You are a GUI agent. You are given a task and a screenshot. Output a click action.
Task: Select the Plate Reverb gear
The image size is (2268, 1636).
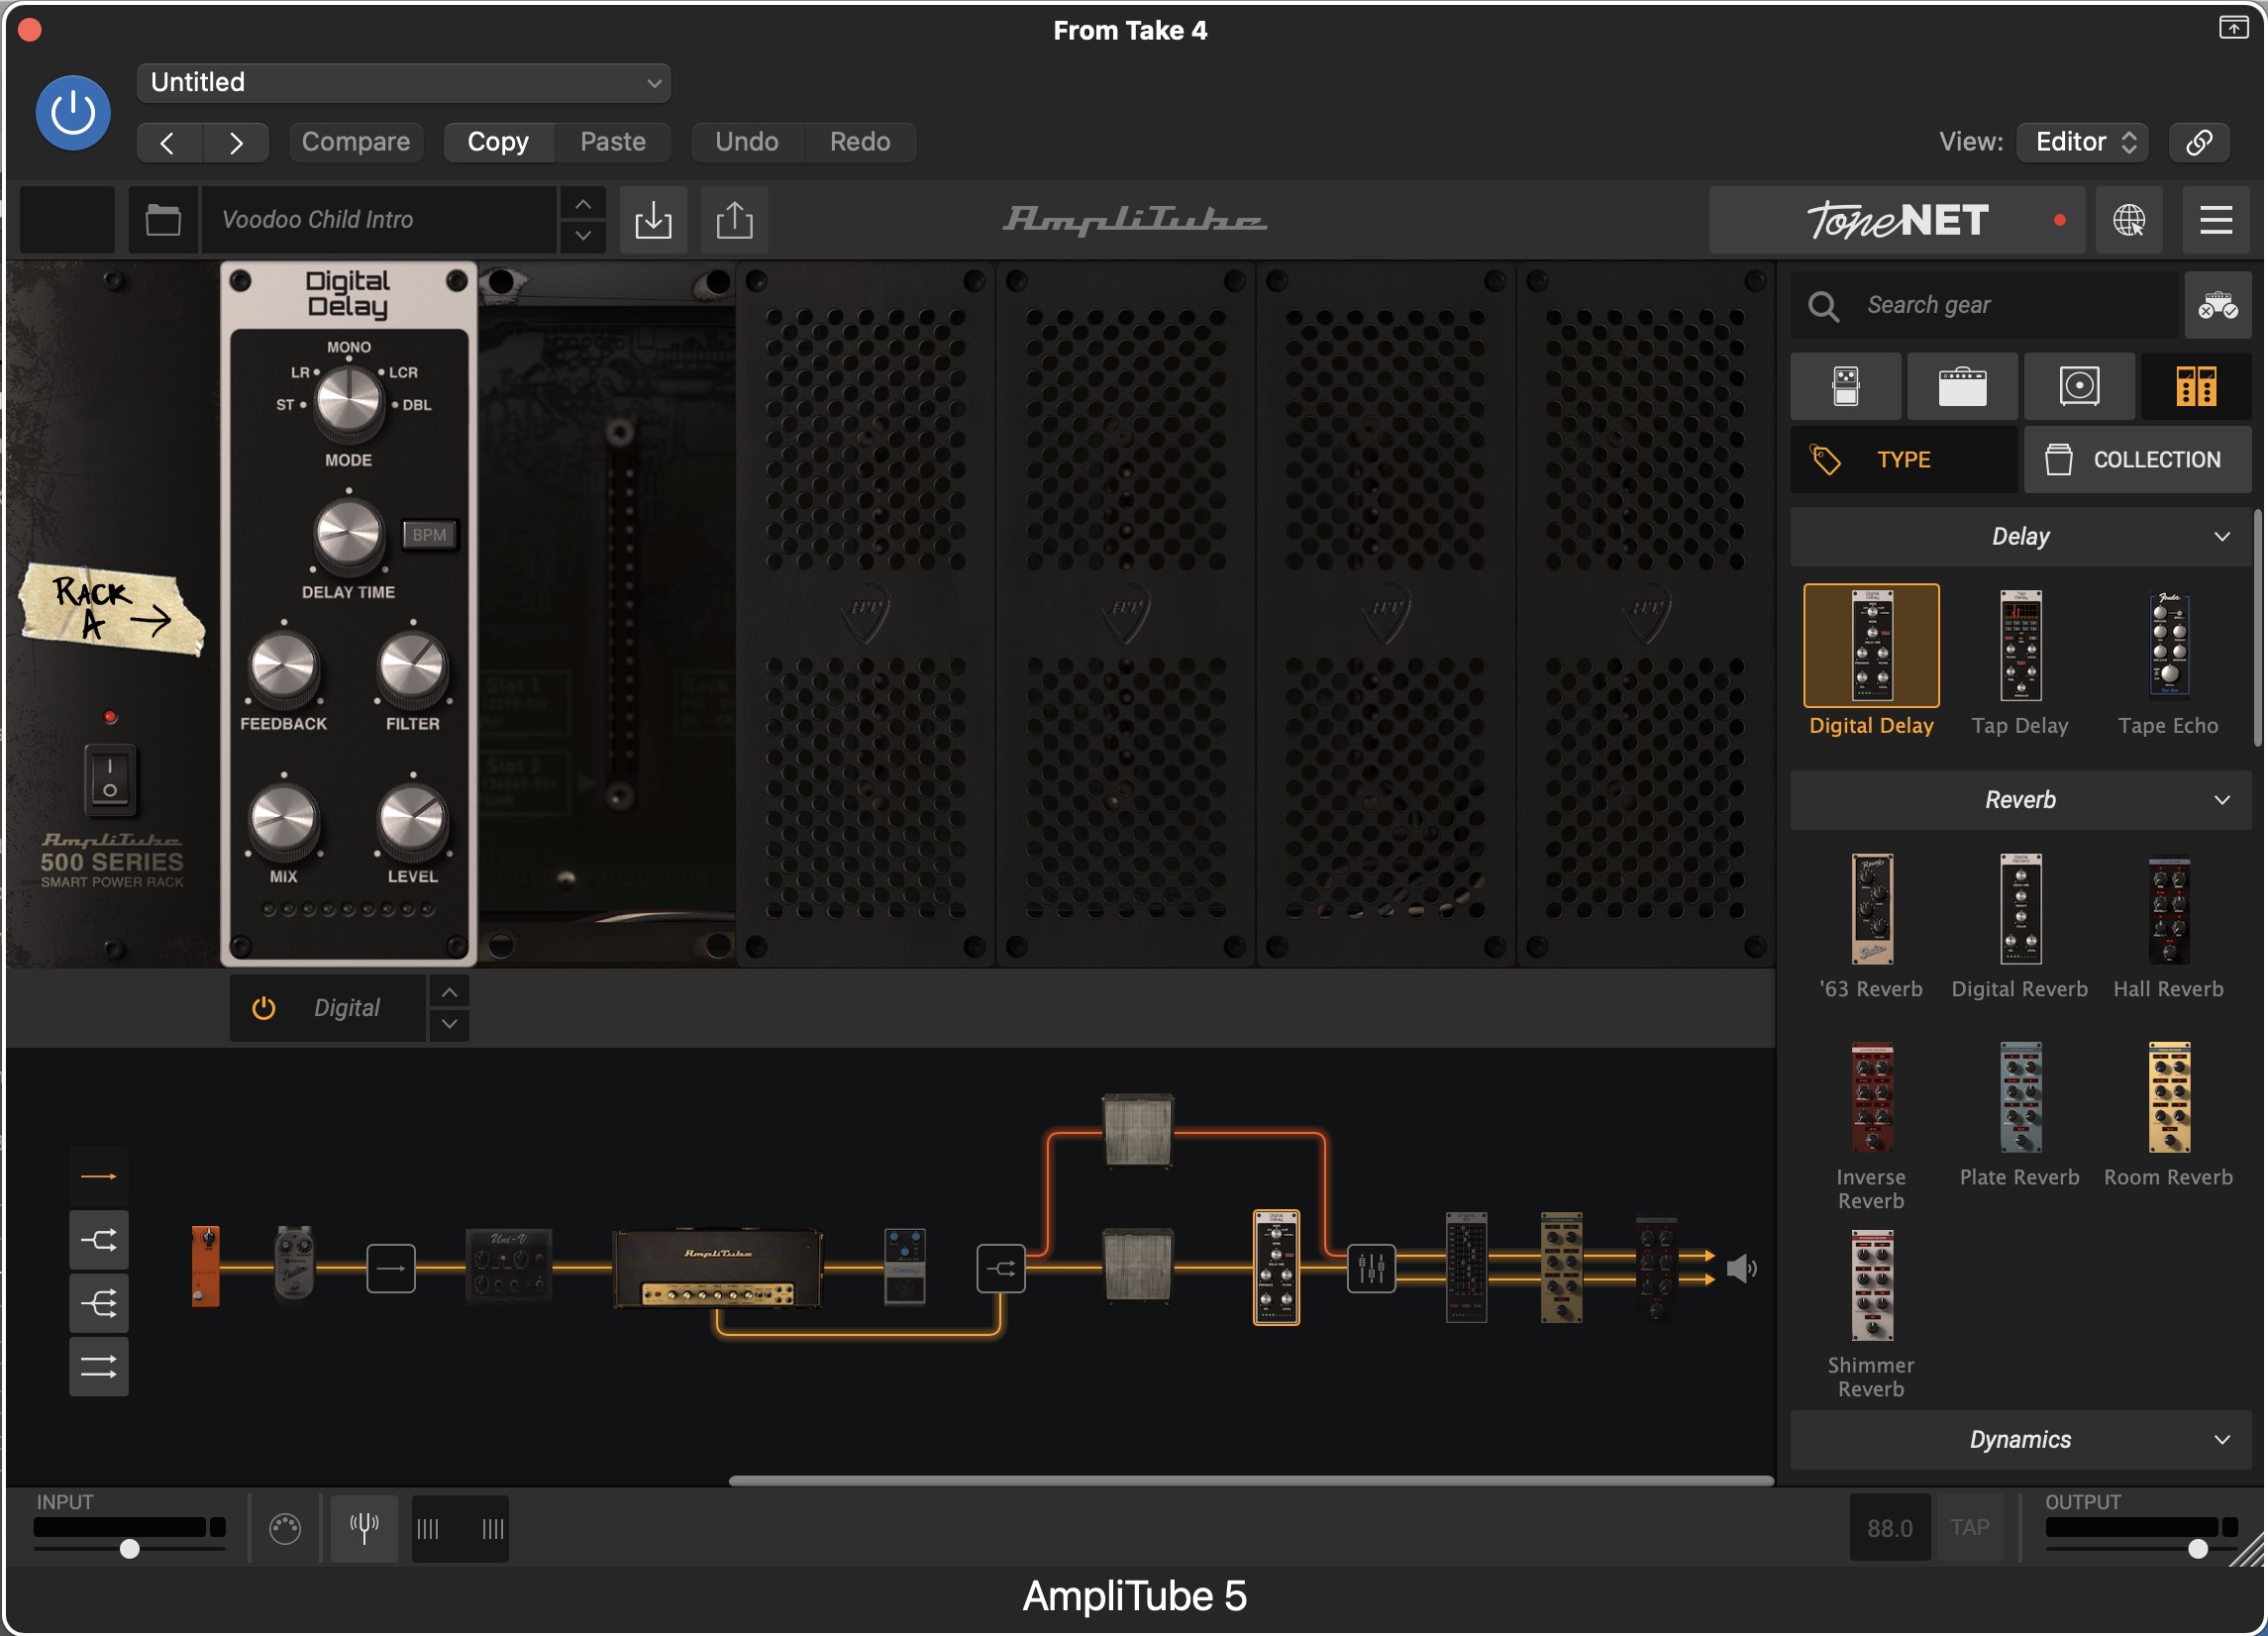[2020, 1098]
